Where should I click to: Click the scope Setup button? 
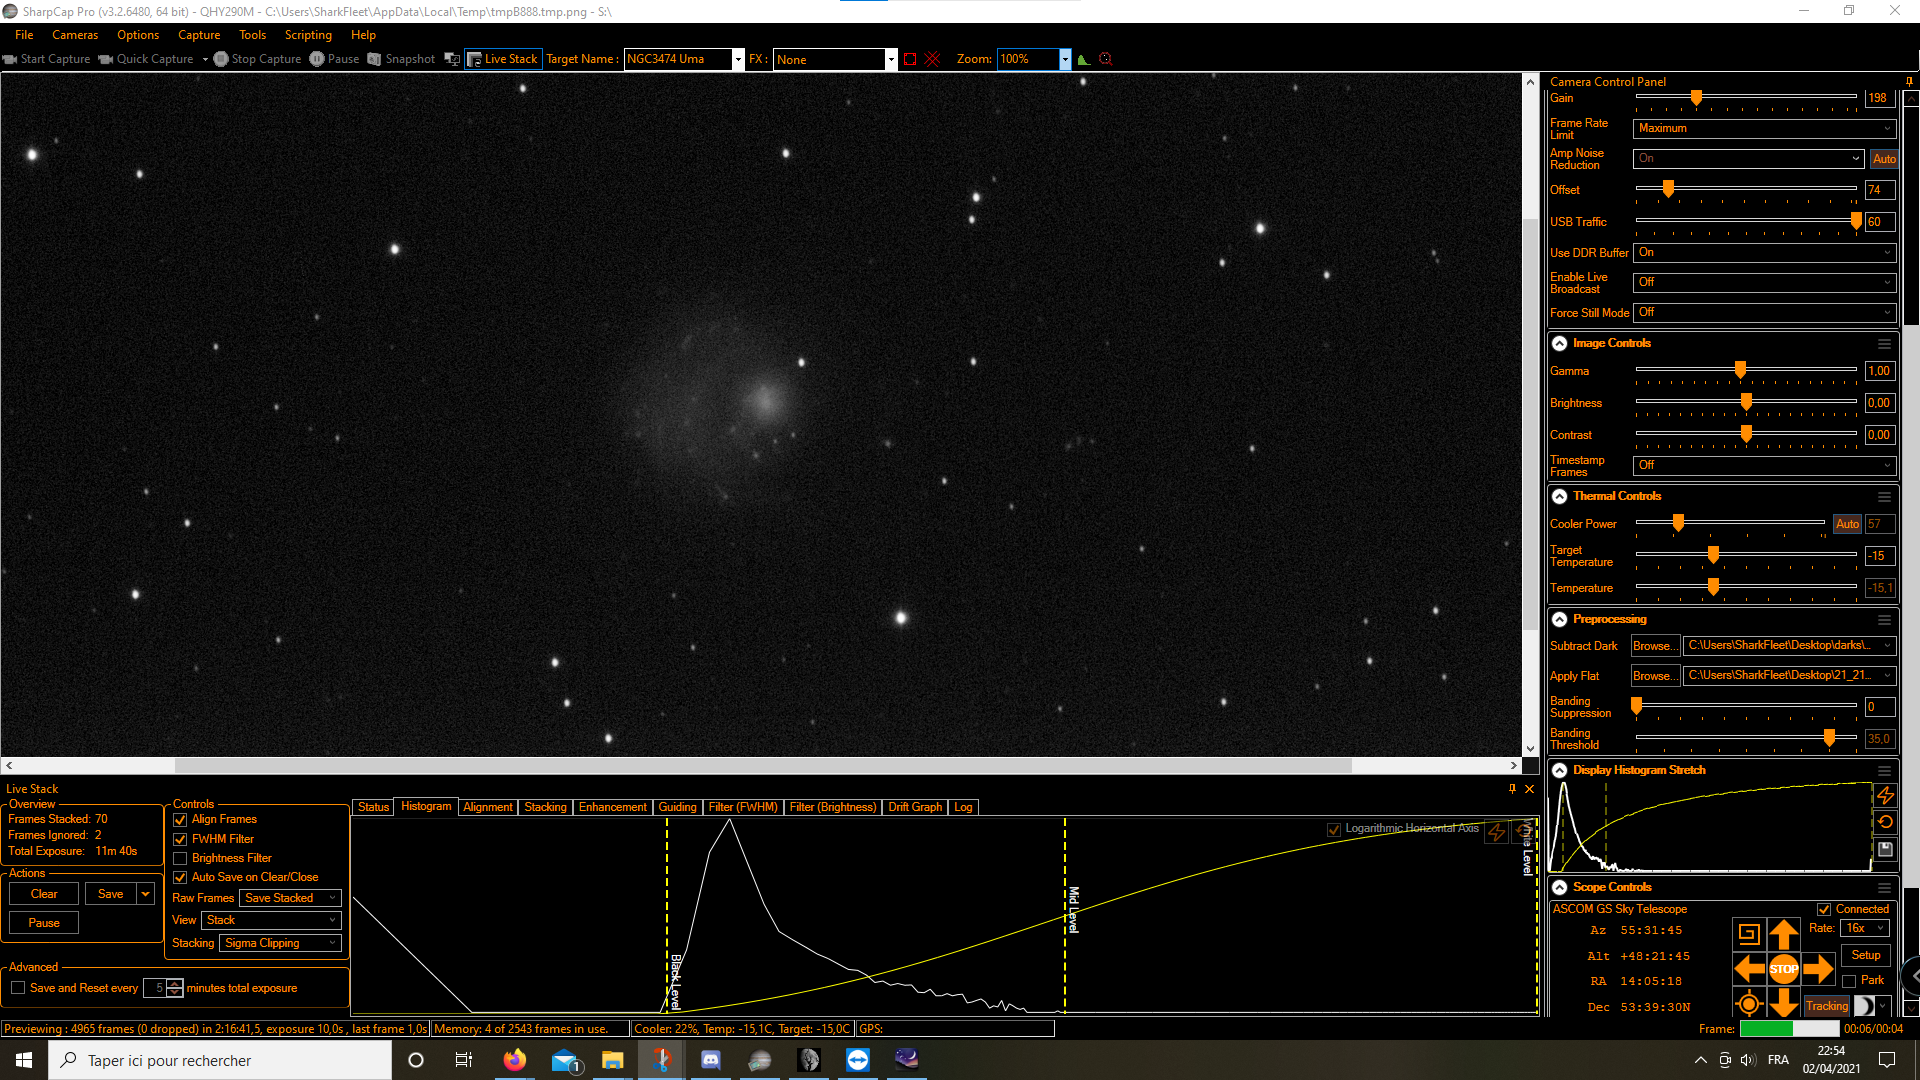(x=1865, y=955)
